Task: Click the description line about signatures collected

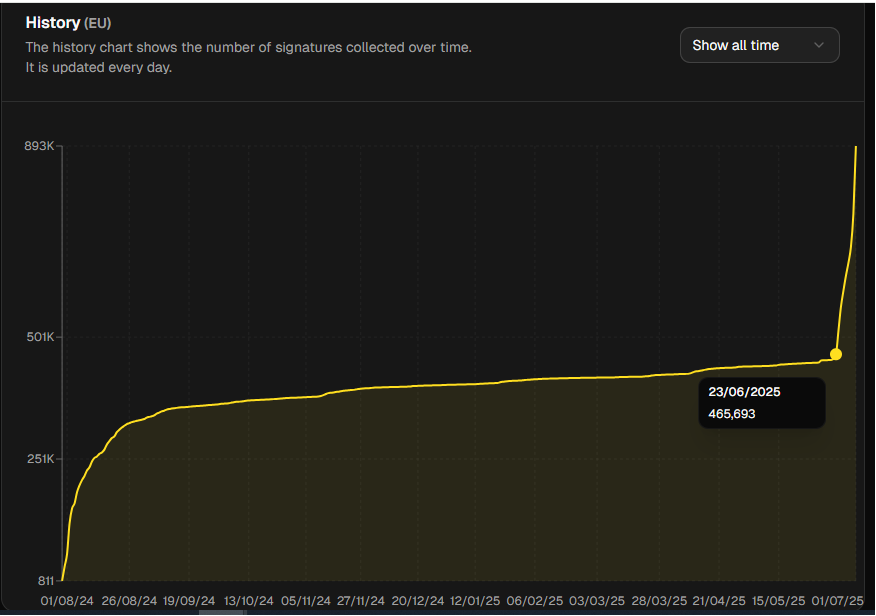Action: point(249,47)
